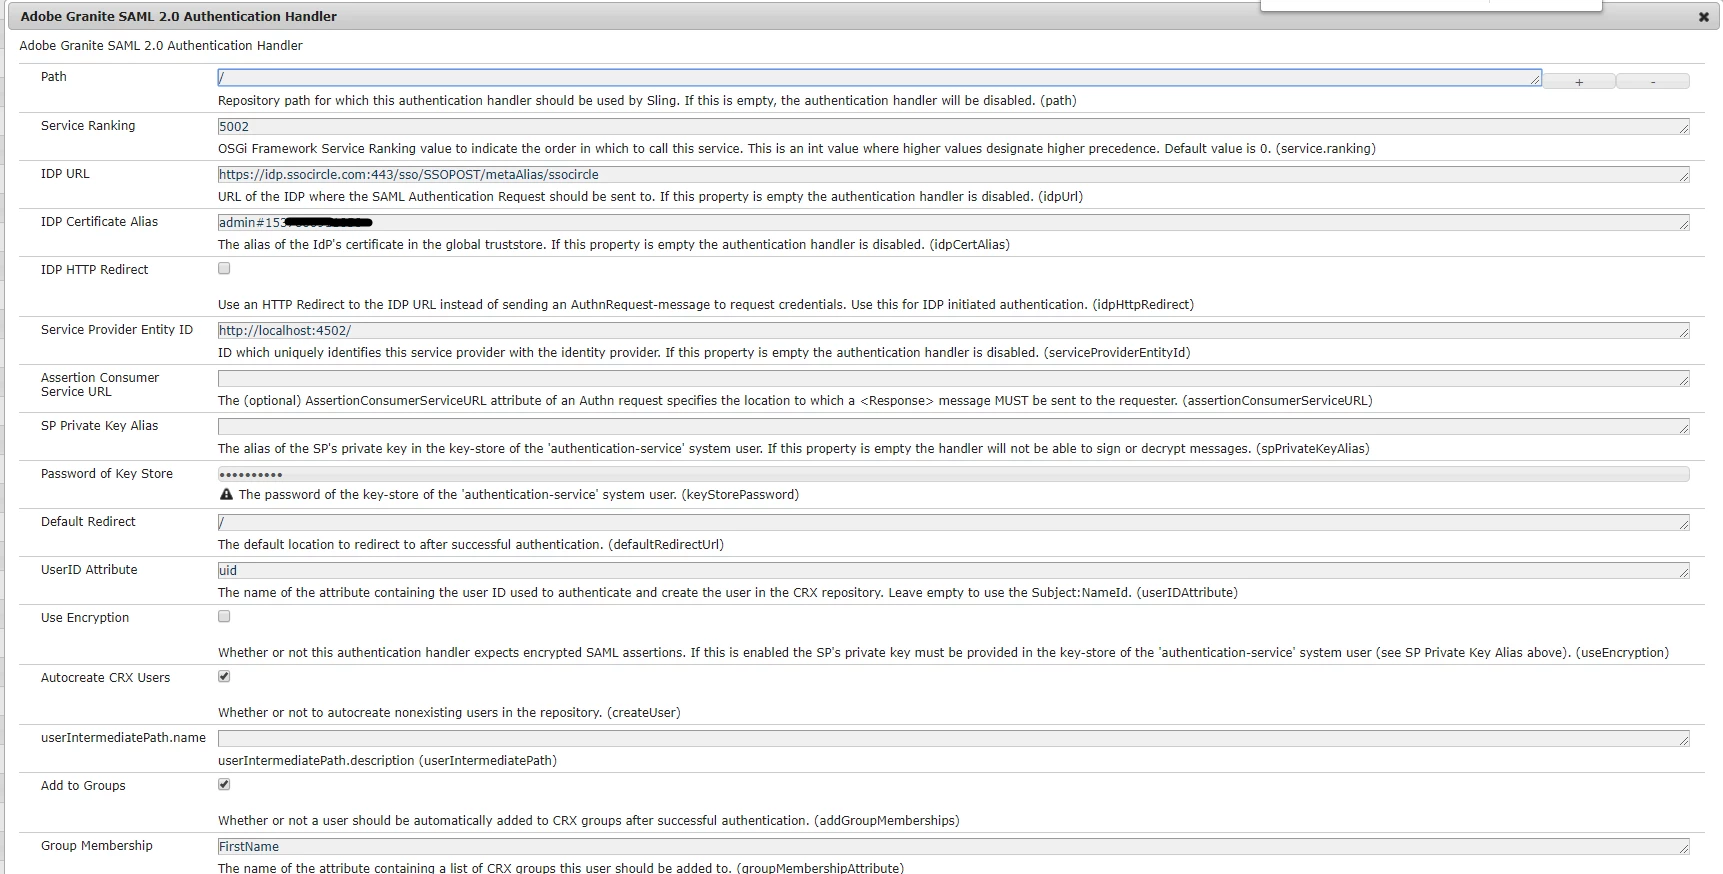Image resolution: width=1723 pixels, height=874 pixels.
Task: Edit the Service Provider Entity ID field
Action: tap(954, 331)
